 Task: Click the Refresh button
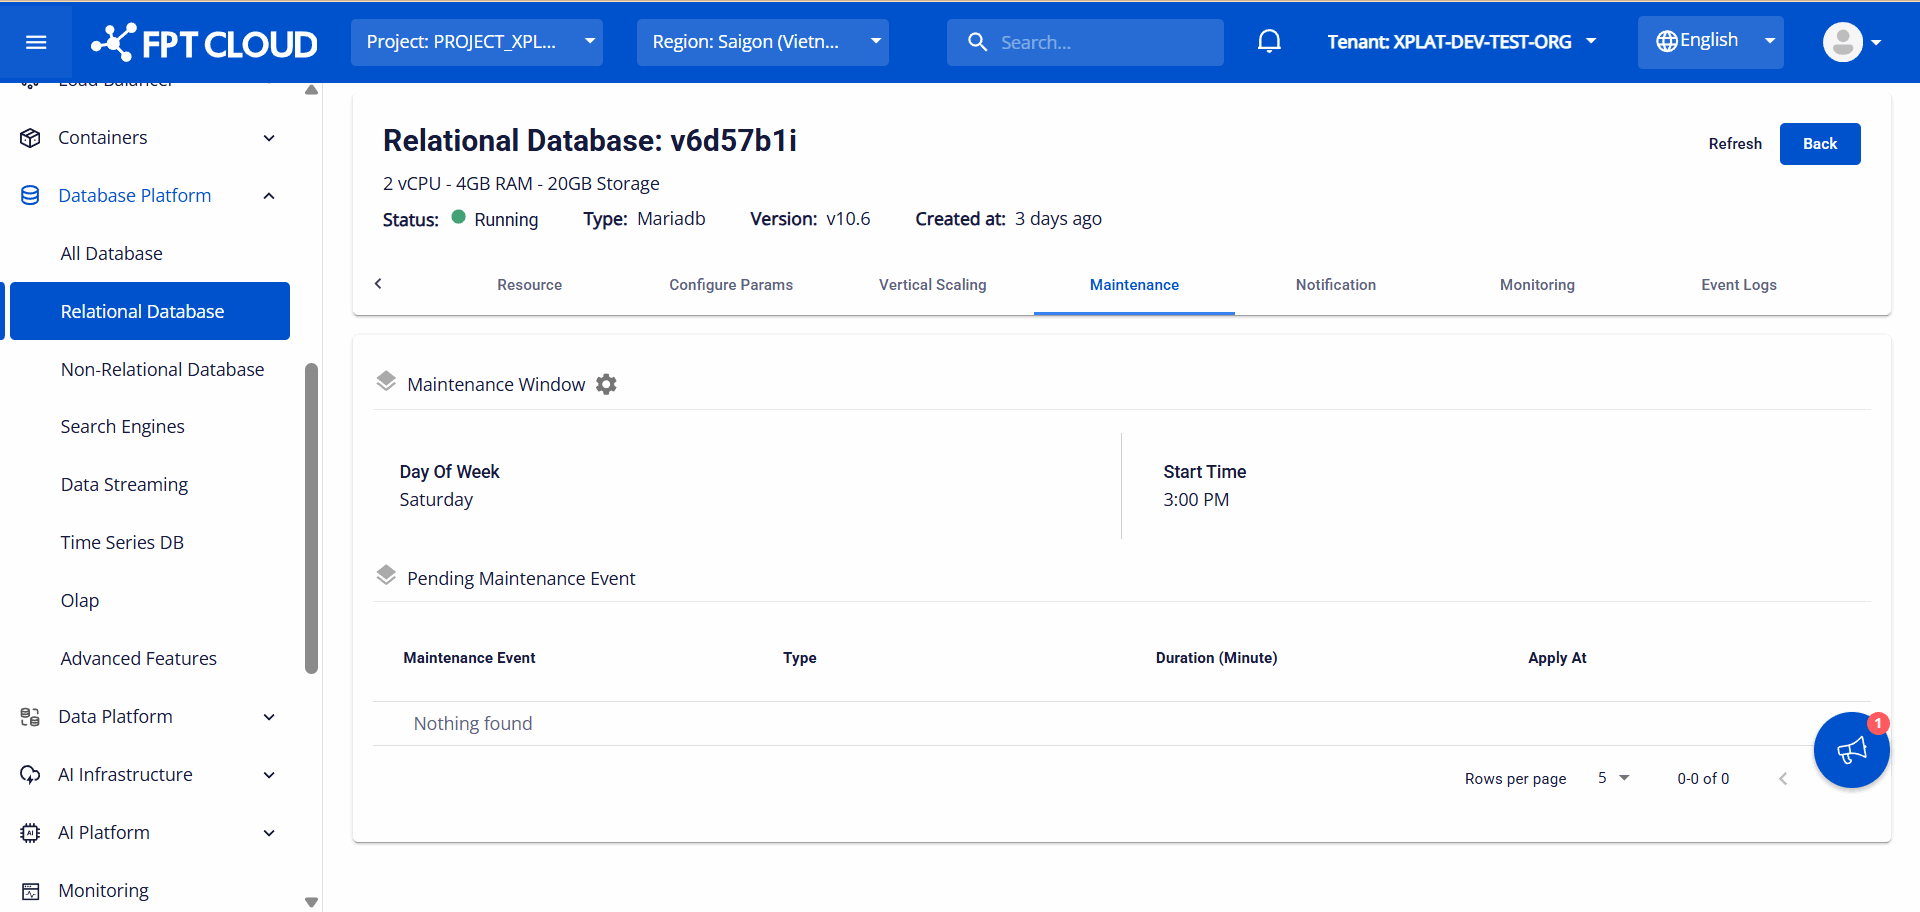click(1735, 144)
